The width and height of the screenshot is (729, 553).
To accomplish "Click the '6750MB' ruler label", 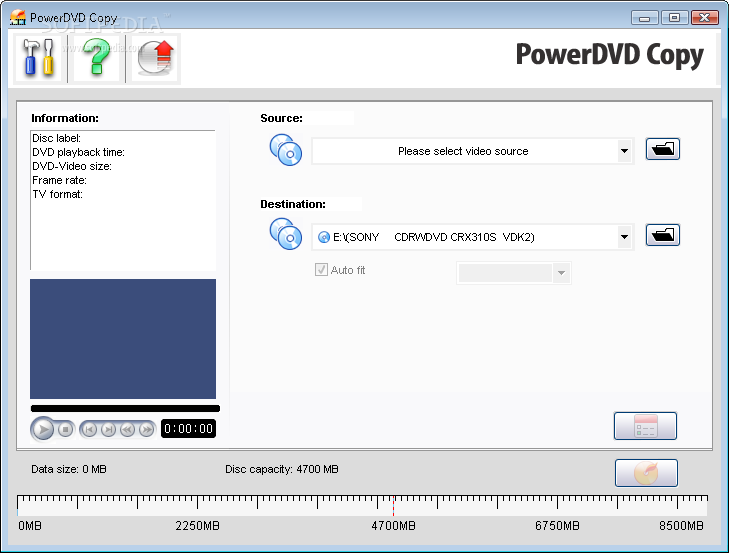I will (557, 526).
